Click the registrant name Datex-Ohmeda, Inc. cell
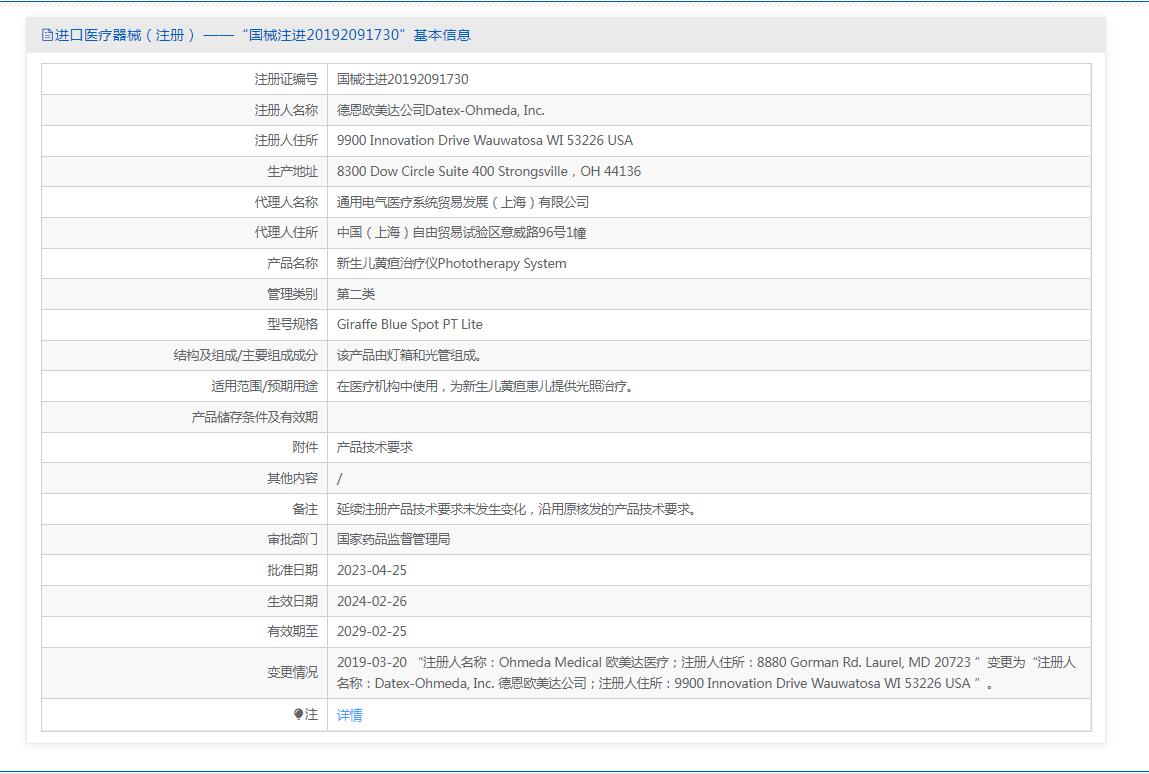Screen dimensions: 1149x774 (440, 110)
